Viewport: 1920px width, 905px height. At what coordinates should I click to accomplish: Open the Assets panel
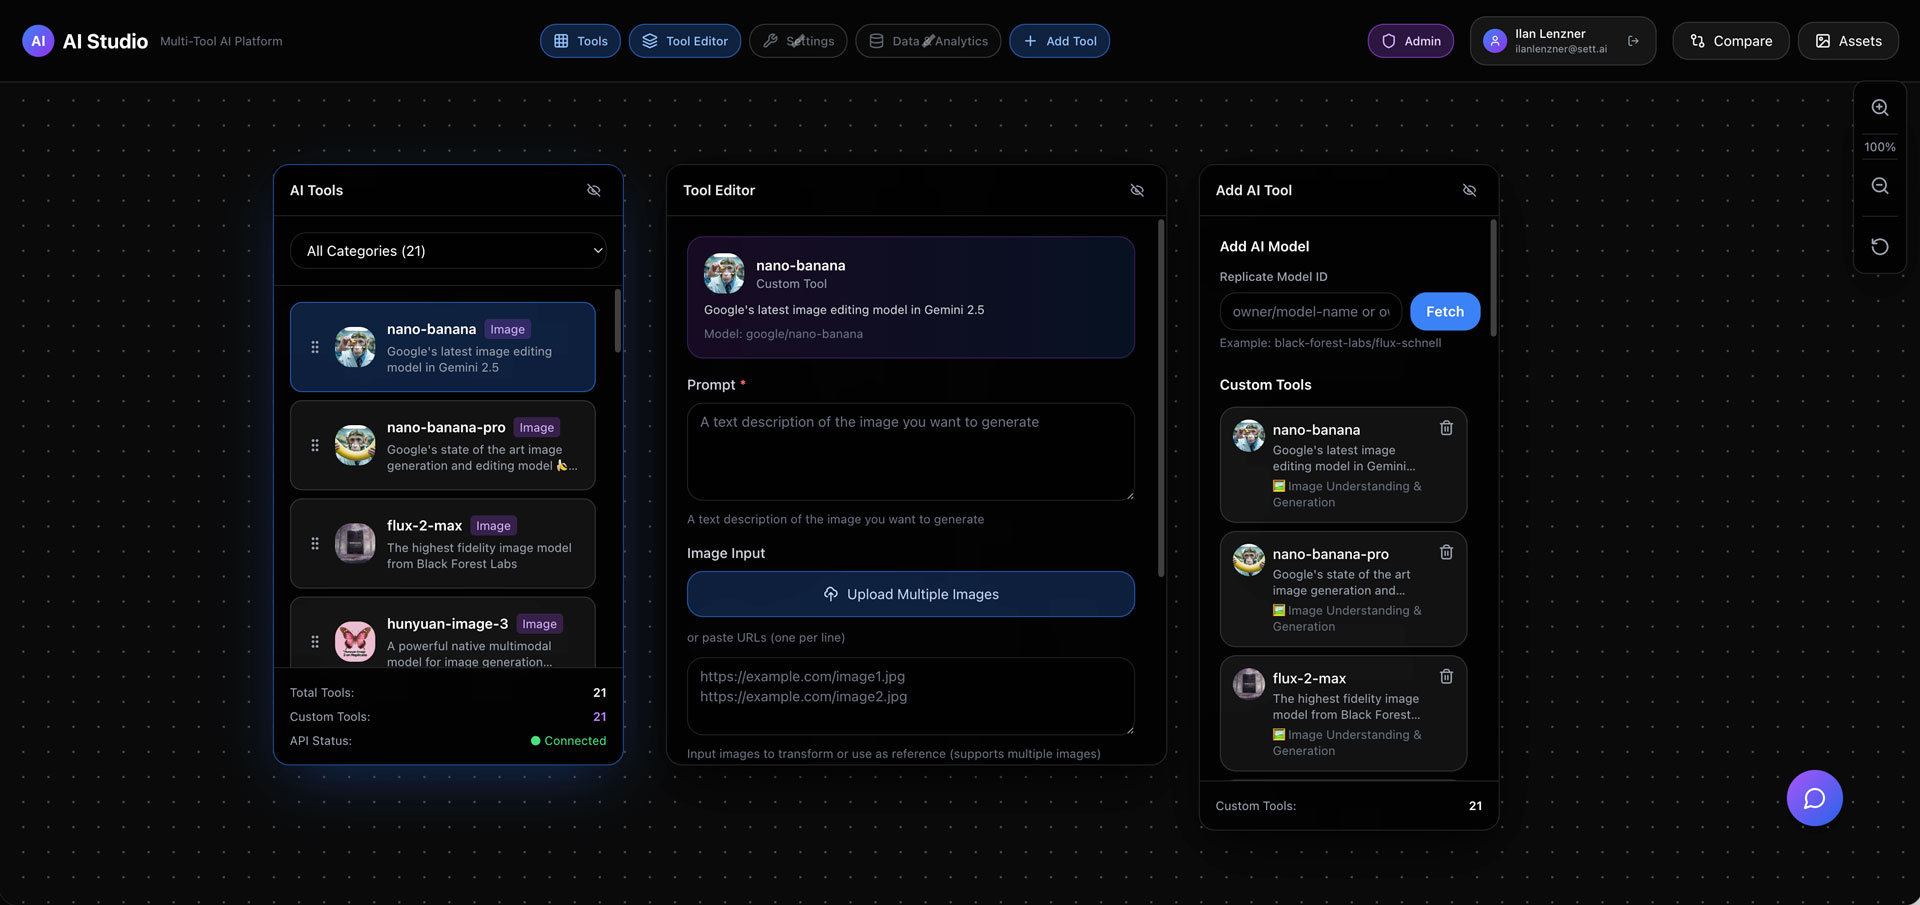[x=1847, y=41]
